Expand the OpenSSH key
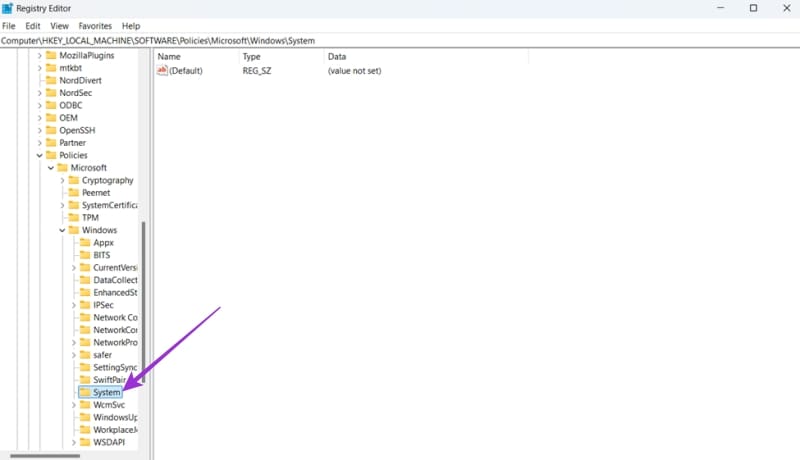 pyautogui.click(x=39, y=130)
